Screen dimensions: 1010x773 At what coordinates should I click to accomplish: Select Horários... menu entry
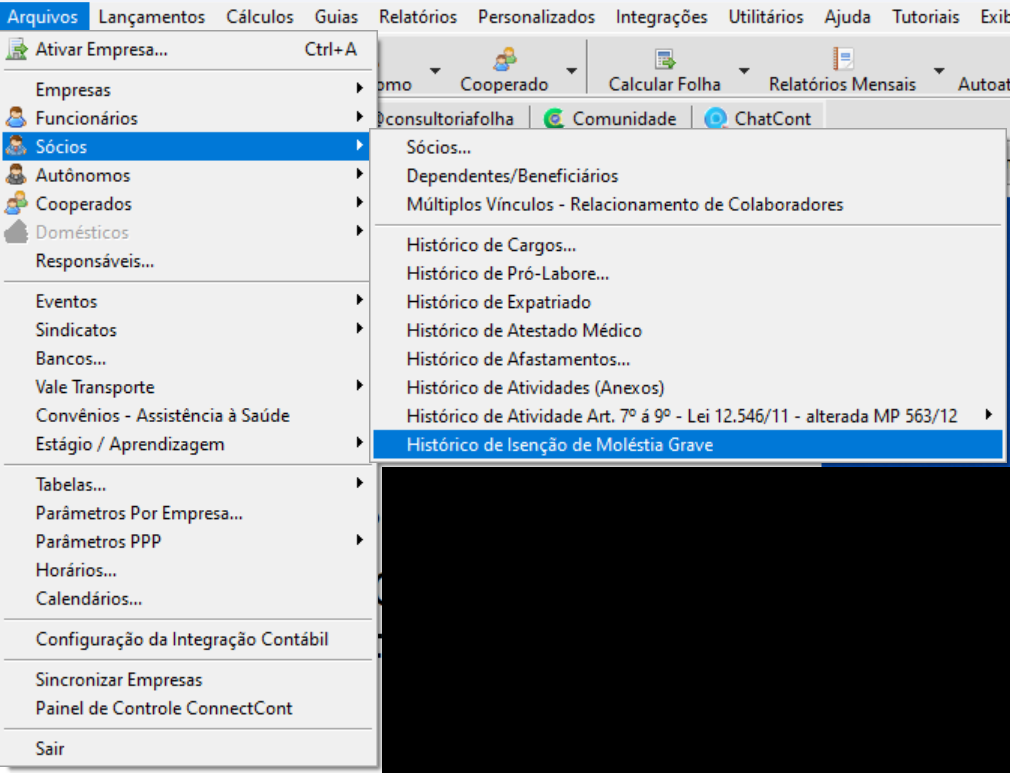187,570
